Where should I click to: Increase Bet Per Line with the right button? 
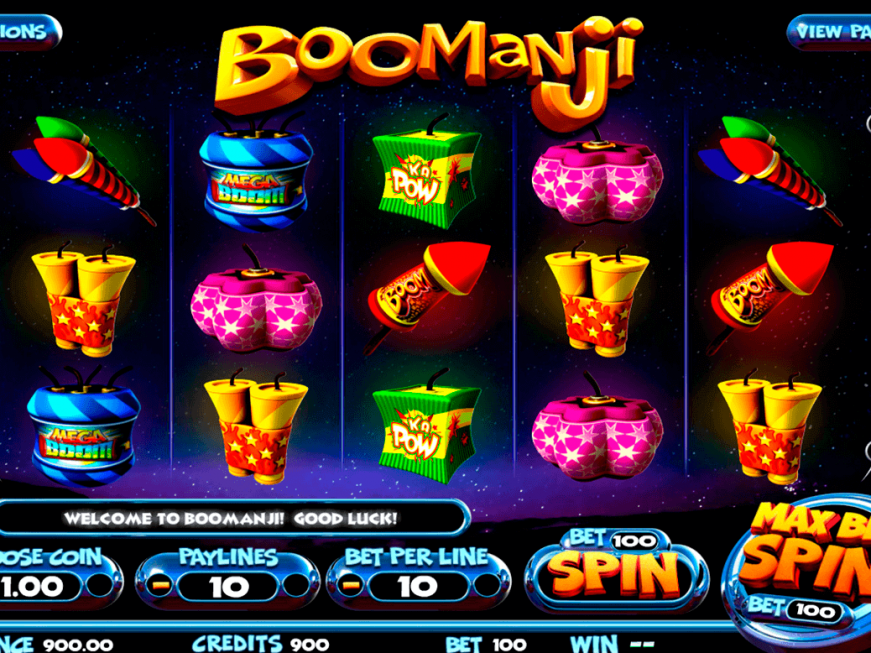coord(487,586)
